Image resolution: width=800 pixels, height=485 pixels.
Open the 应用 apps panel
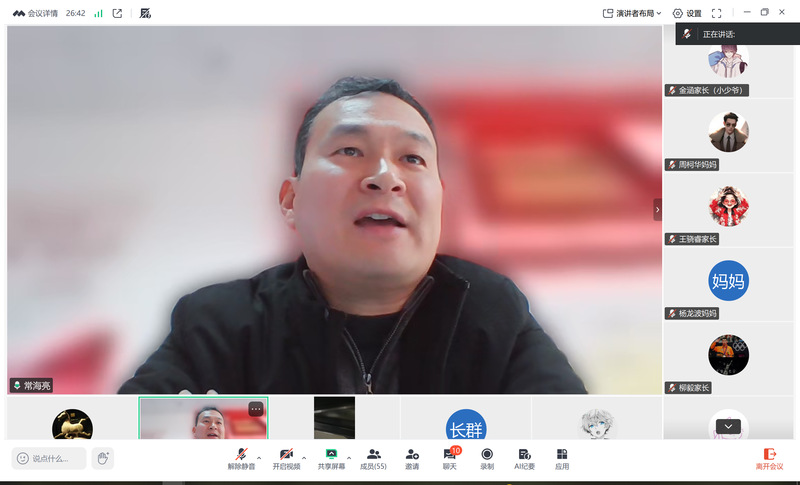coord(562,458)
